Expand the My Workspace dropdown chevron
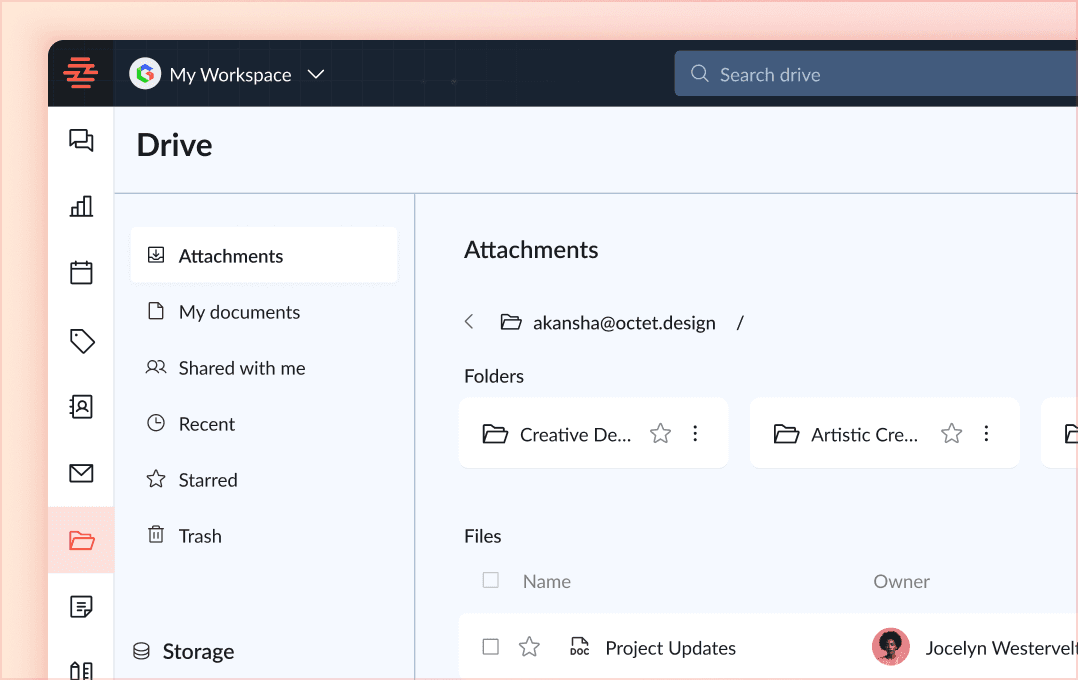The image size is (1078, 680). [x=316, y=74]
